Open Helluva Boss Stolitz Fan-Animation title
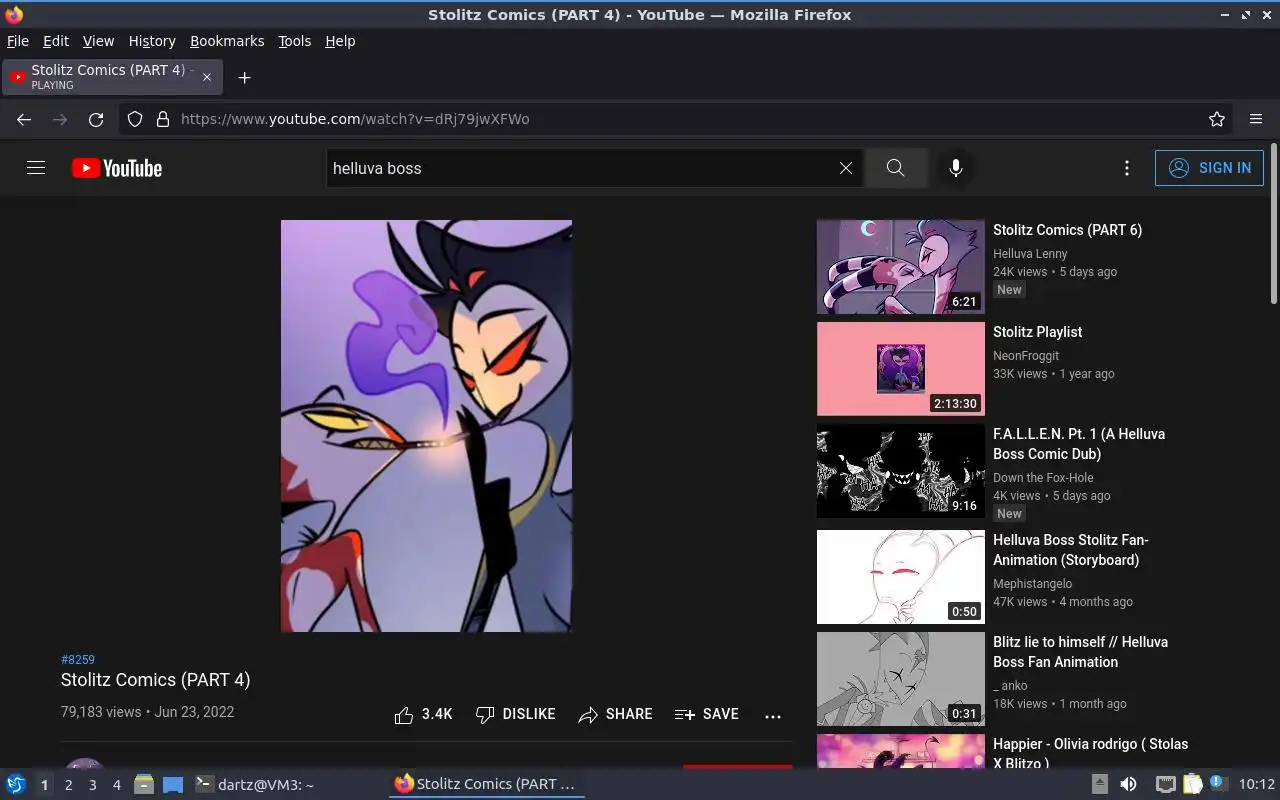This screenshot has width=1280, height=800. click(1070, 550)
